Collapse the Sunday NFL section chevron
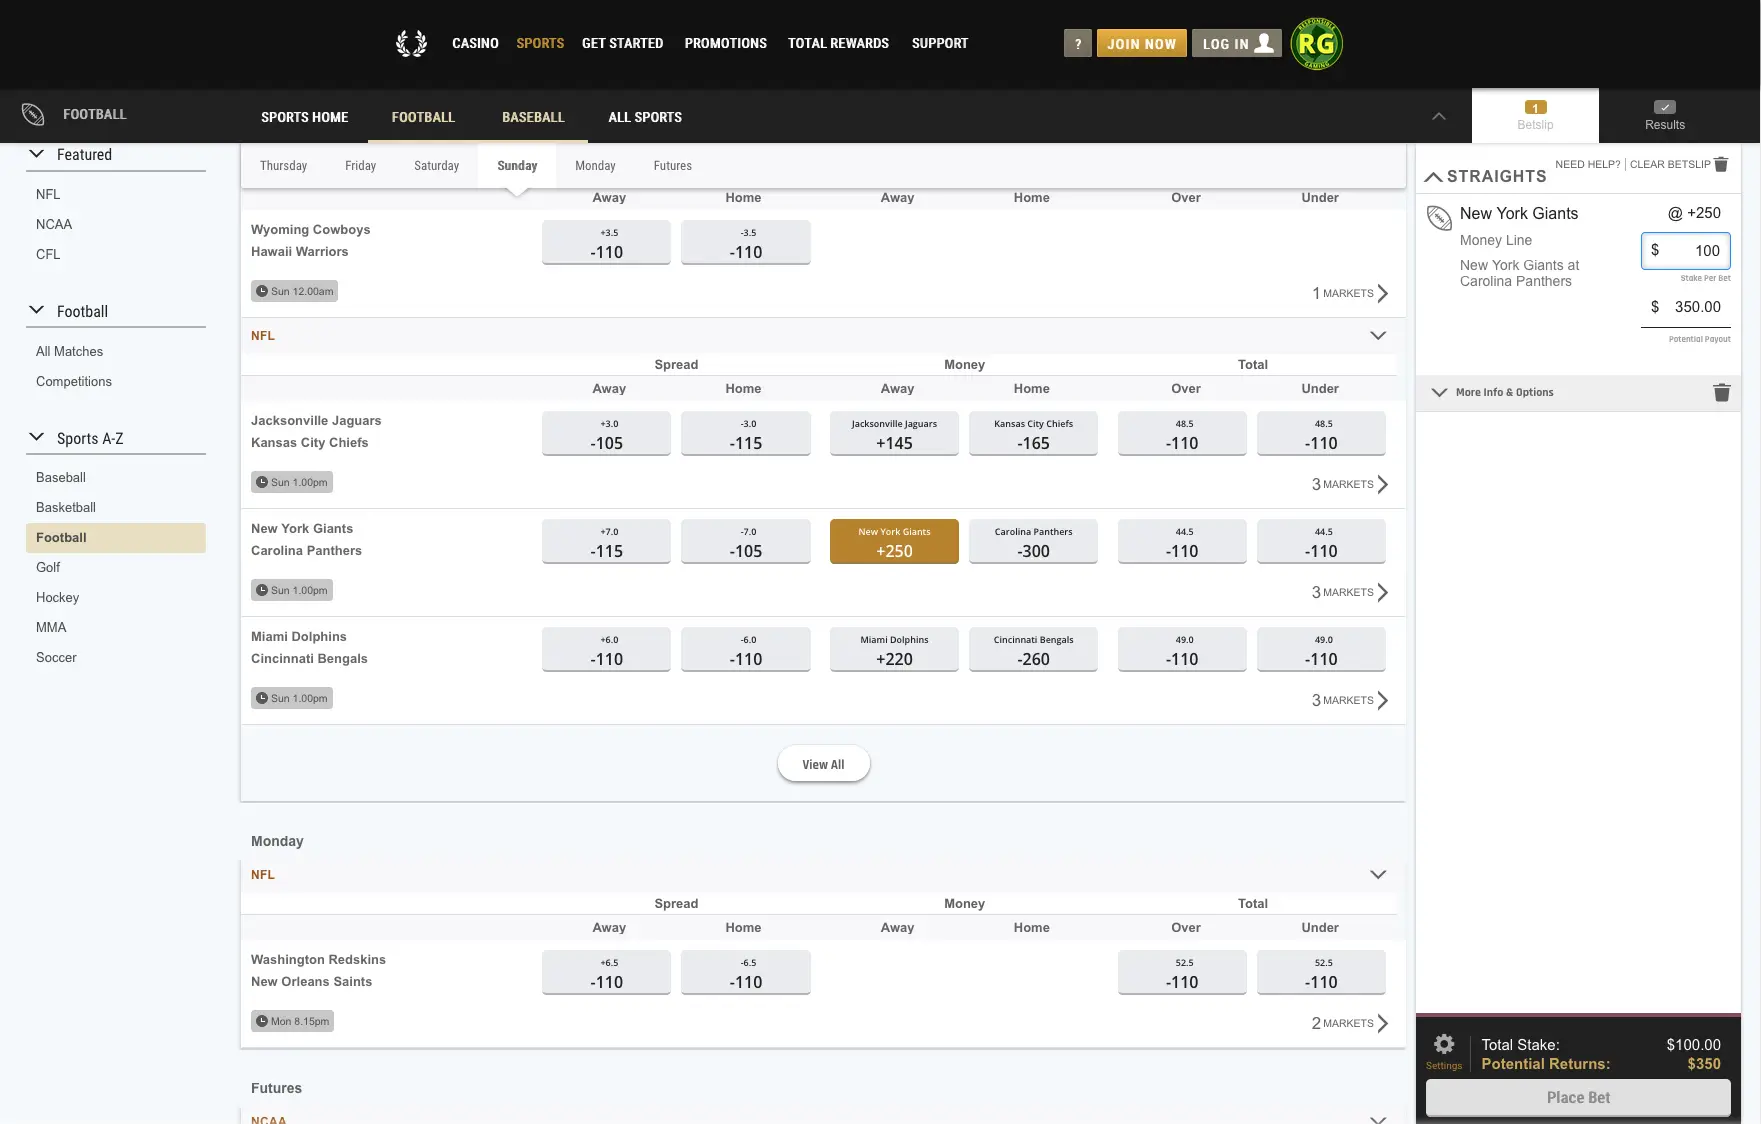This screenshot has width=1761, height=1124. tap(1377, 335)
